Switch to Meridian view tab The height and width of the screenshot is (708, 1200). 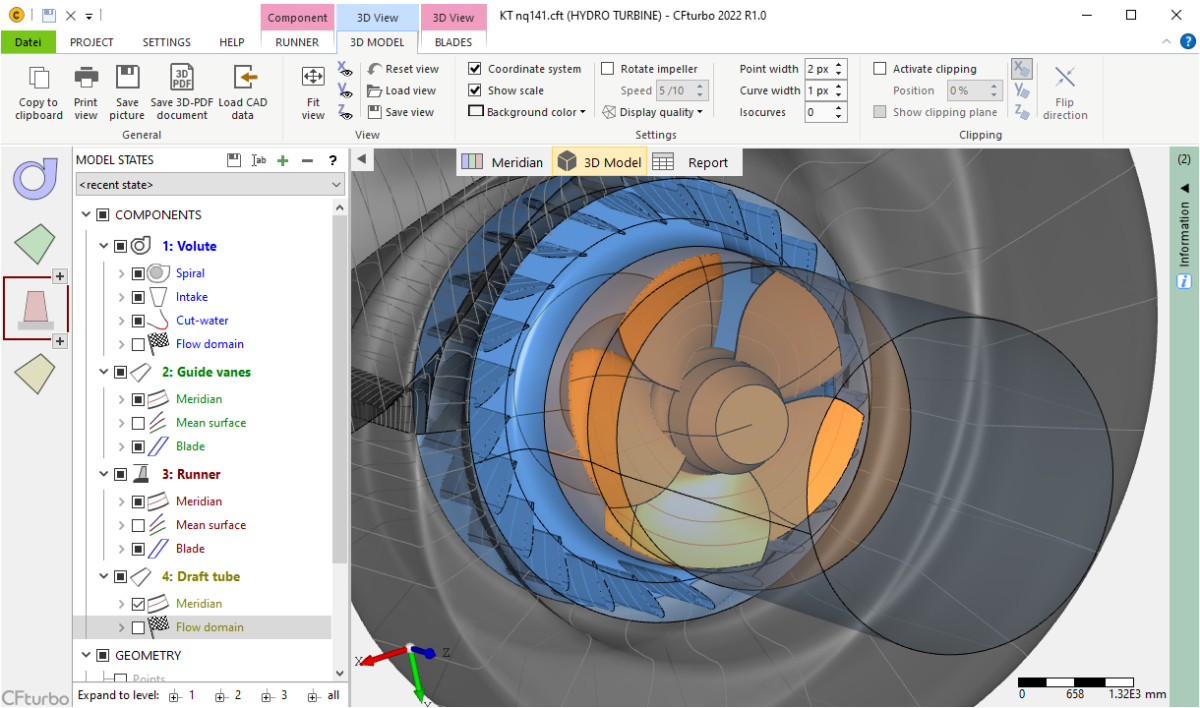click(x=503, y=162)
